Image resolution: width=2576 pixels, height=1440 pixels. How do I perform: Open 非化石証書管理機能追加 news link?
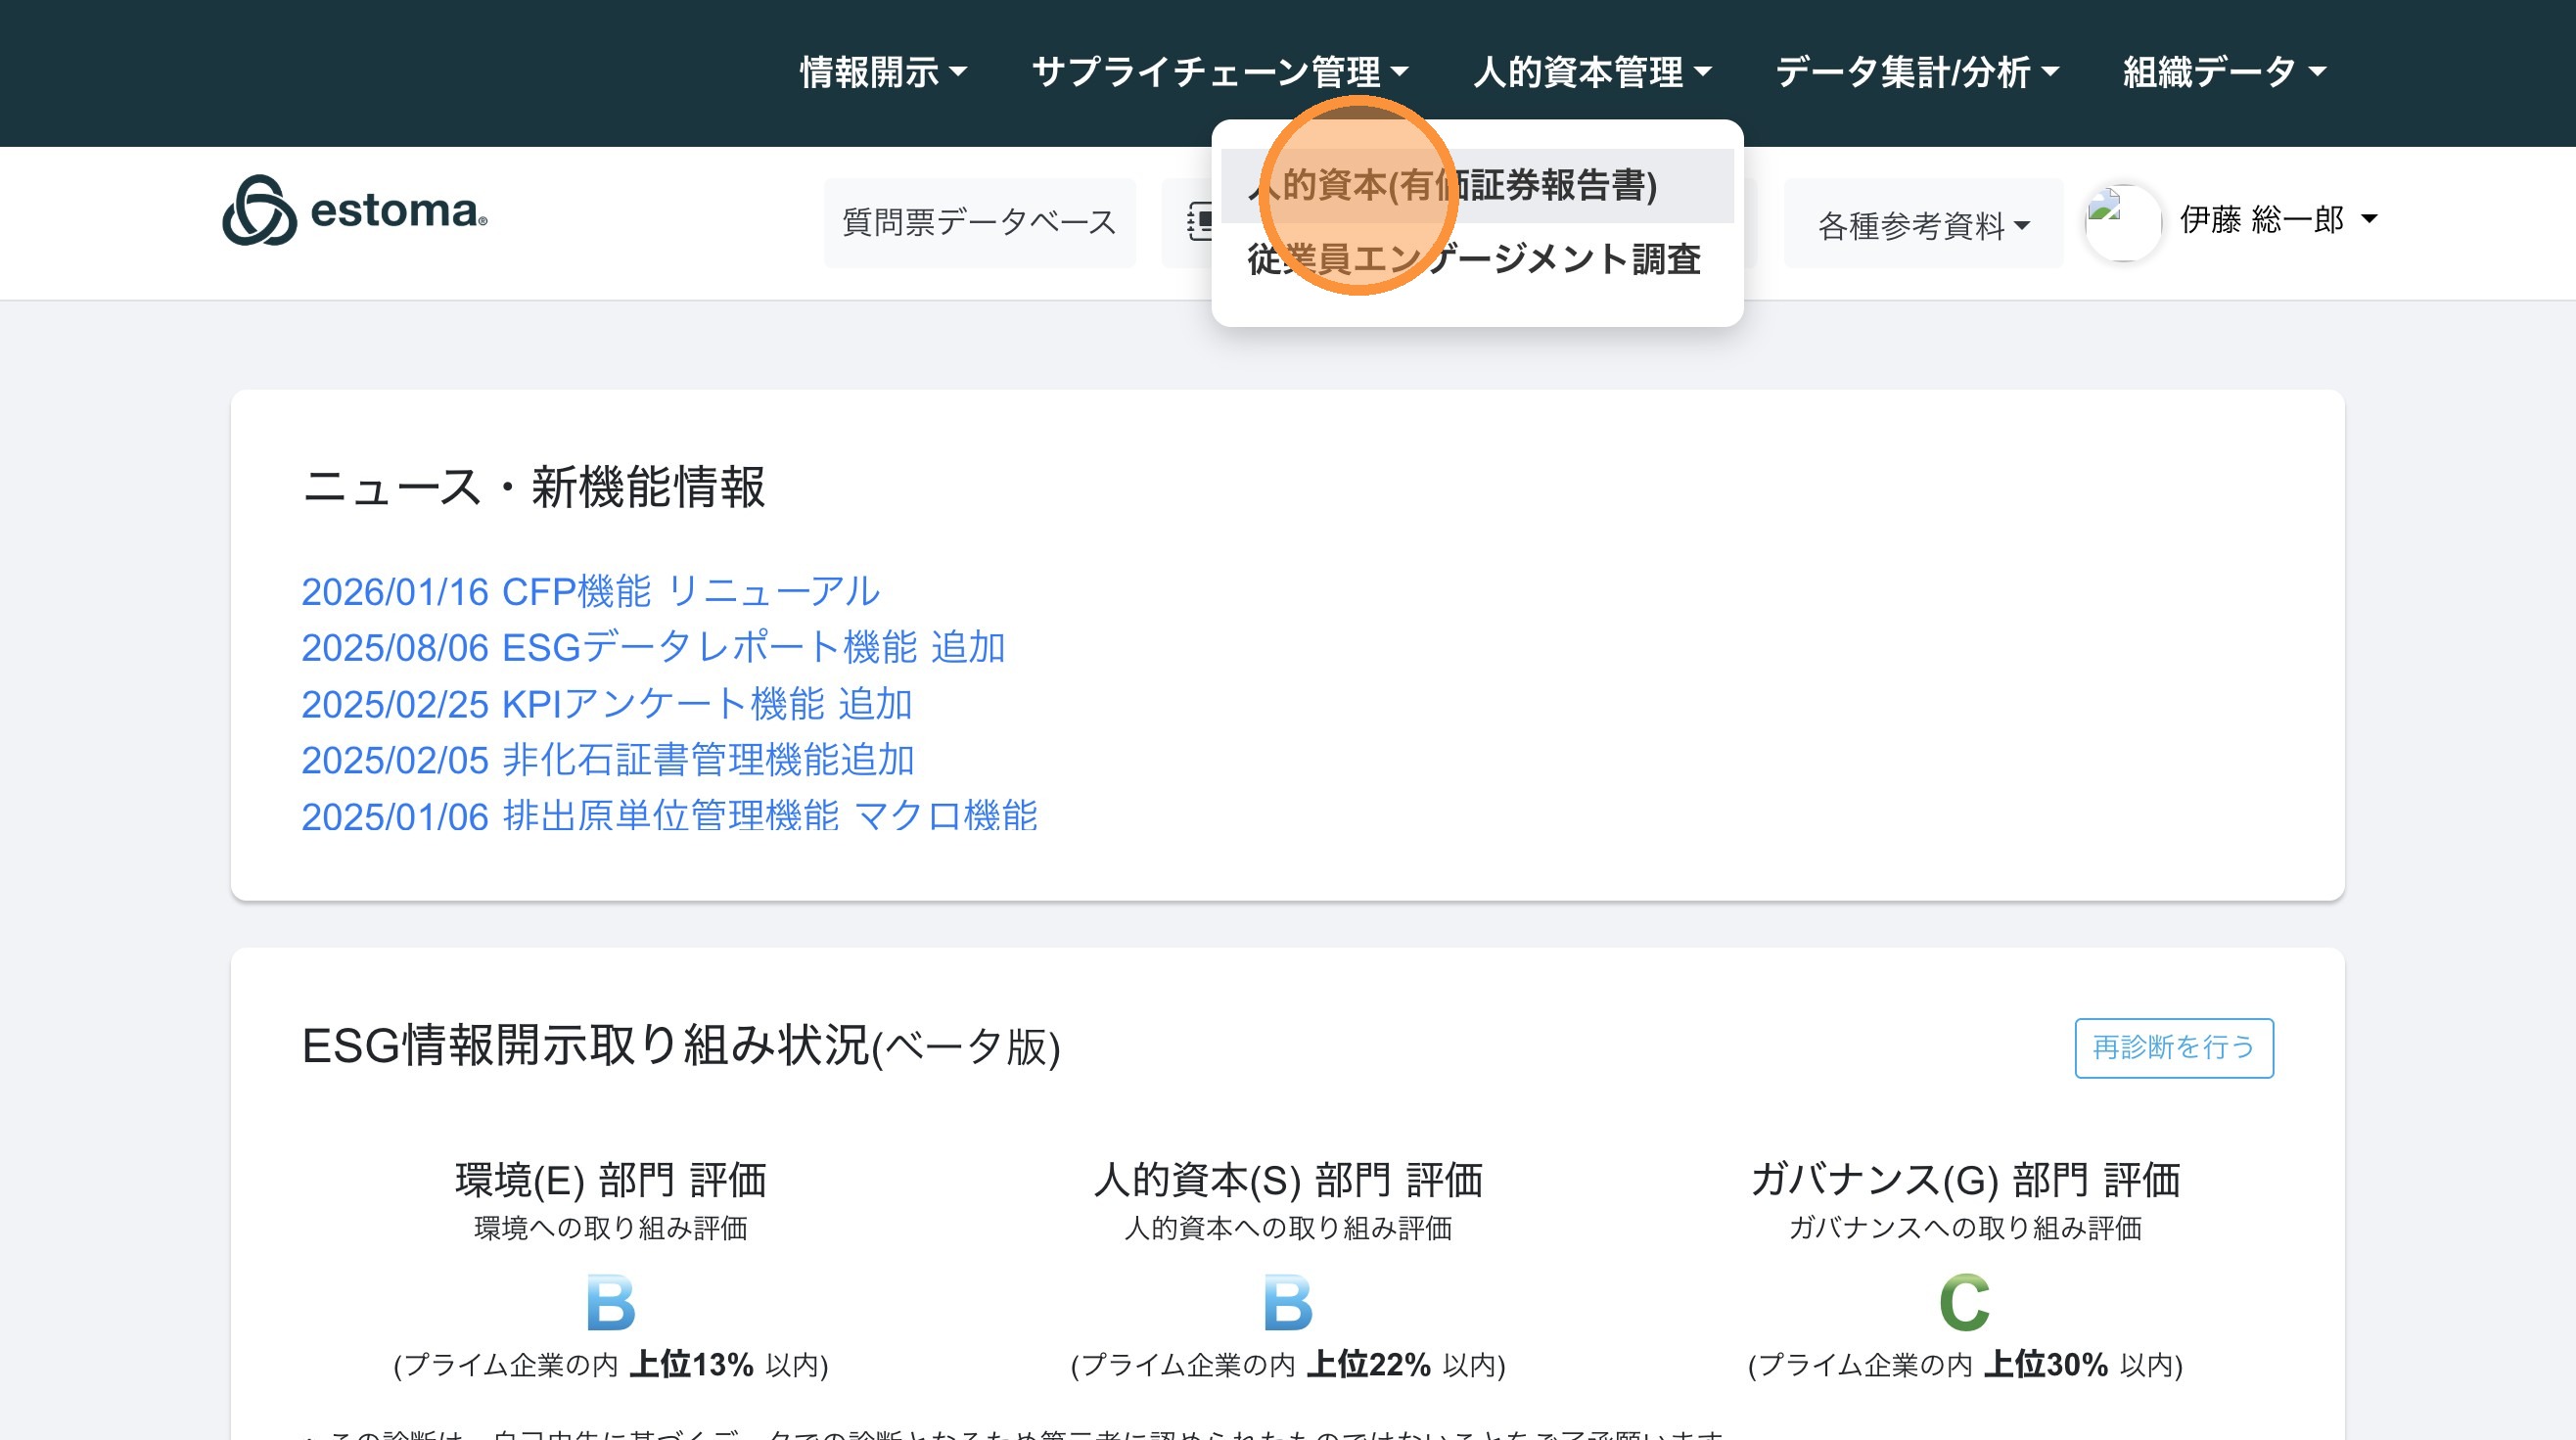tap(608, 760)
